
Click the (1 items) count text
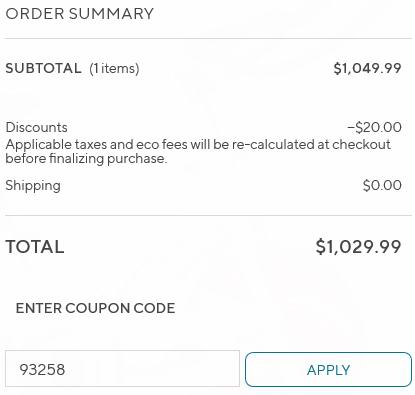point(114,69)
